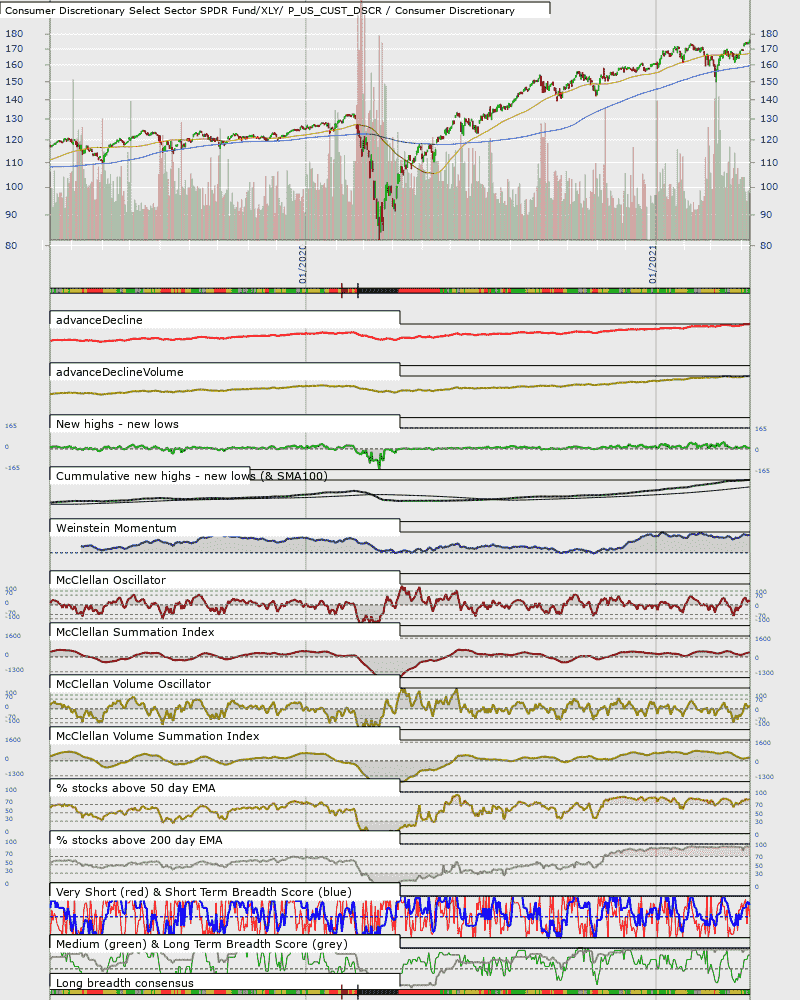Click the New highs - new lows label
This screenshot has width=800, height=1000.
pyautogui.click(x=117, y=424)
